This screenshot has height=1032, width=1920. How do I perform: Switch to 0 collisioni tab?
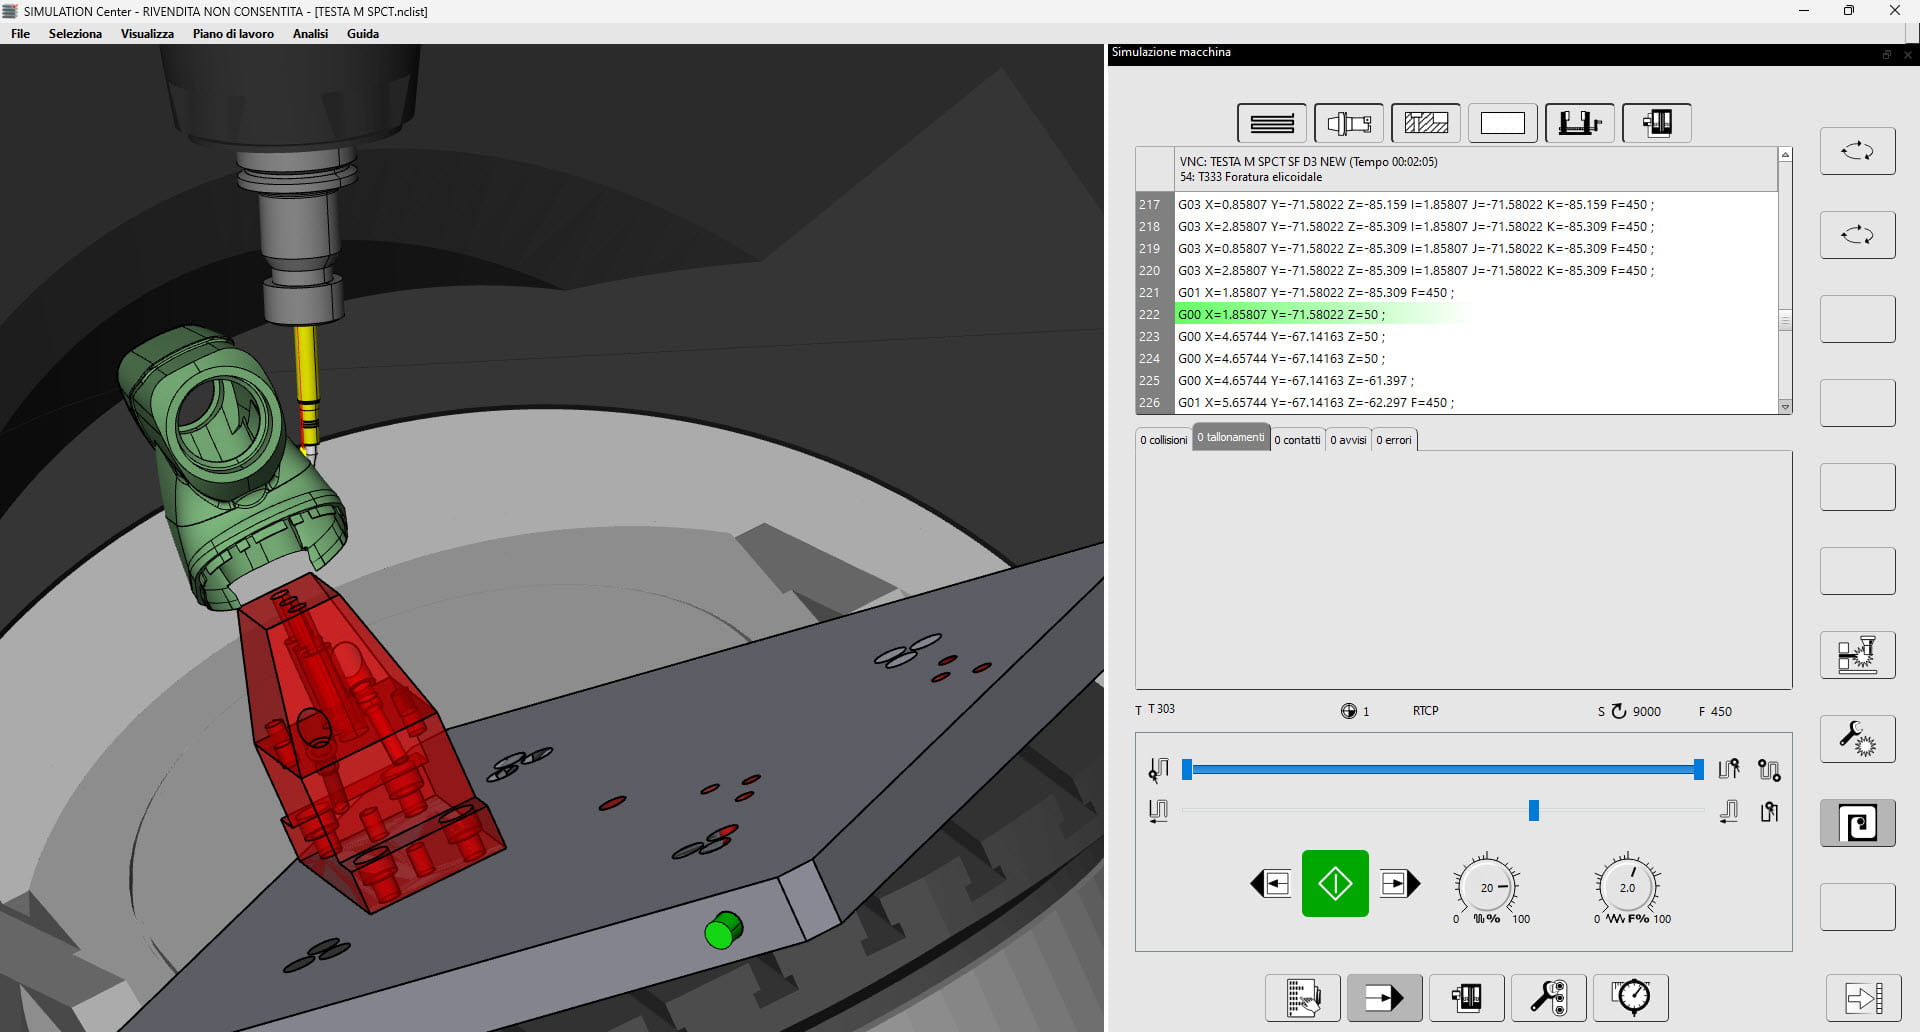[x=1164, y=440]
